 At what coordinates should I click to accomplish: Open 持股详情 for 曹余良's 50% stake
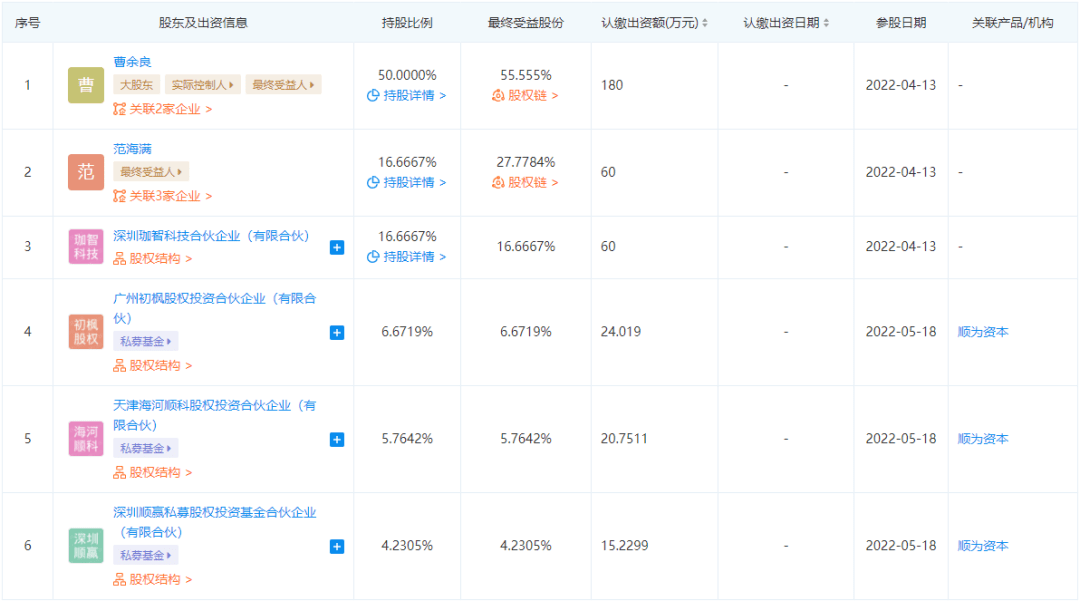407,96
